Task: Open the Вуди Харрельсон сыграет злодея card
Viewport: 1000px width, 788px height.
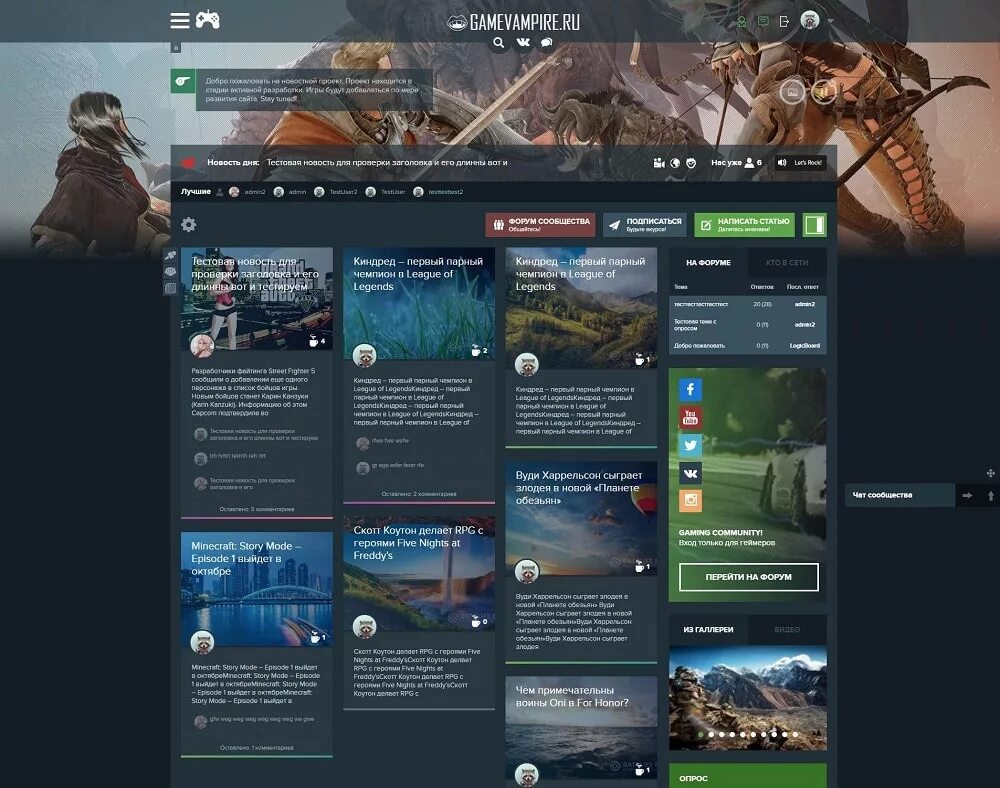Action: click(578, 488)
